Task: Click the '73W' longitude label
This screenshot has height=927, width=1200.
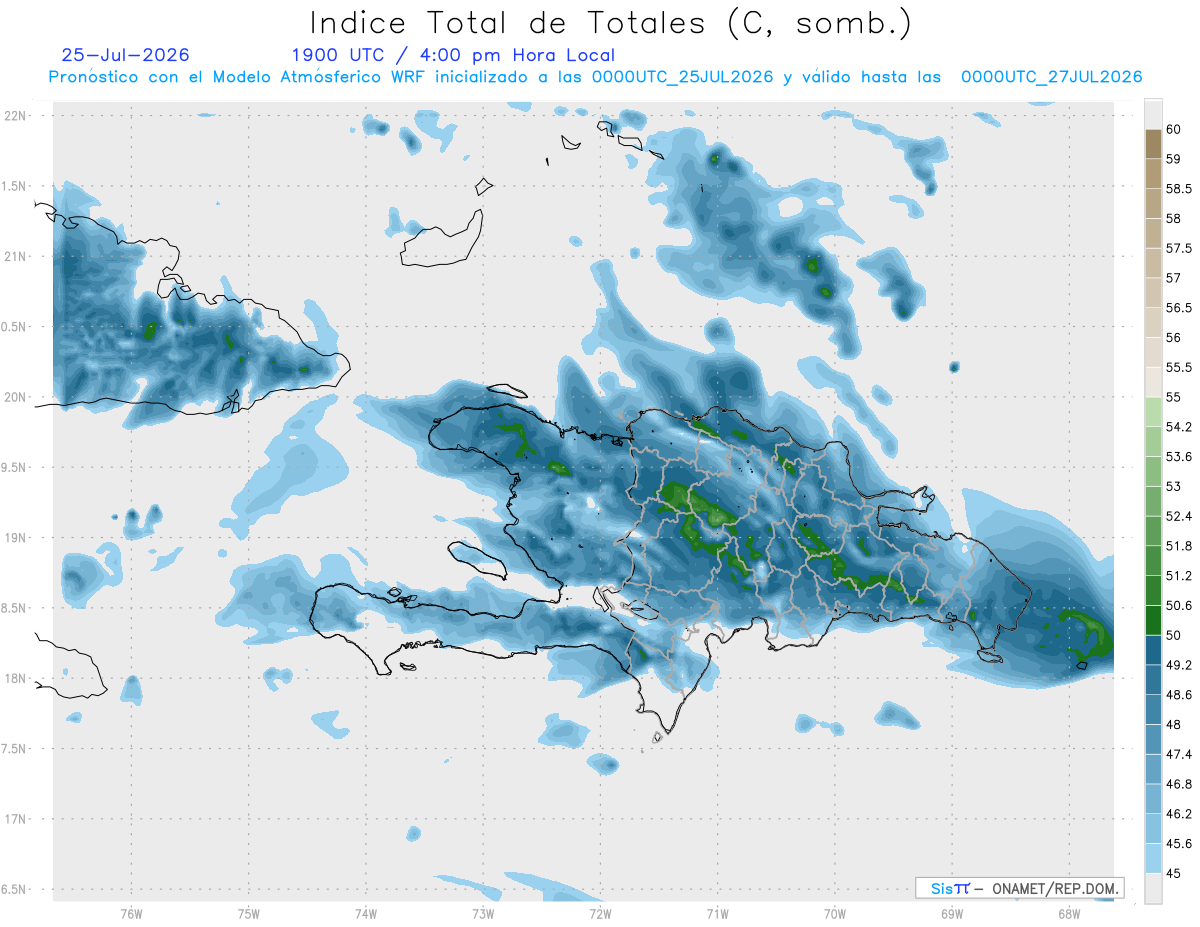Action: click(482, 914)
